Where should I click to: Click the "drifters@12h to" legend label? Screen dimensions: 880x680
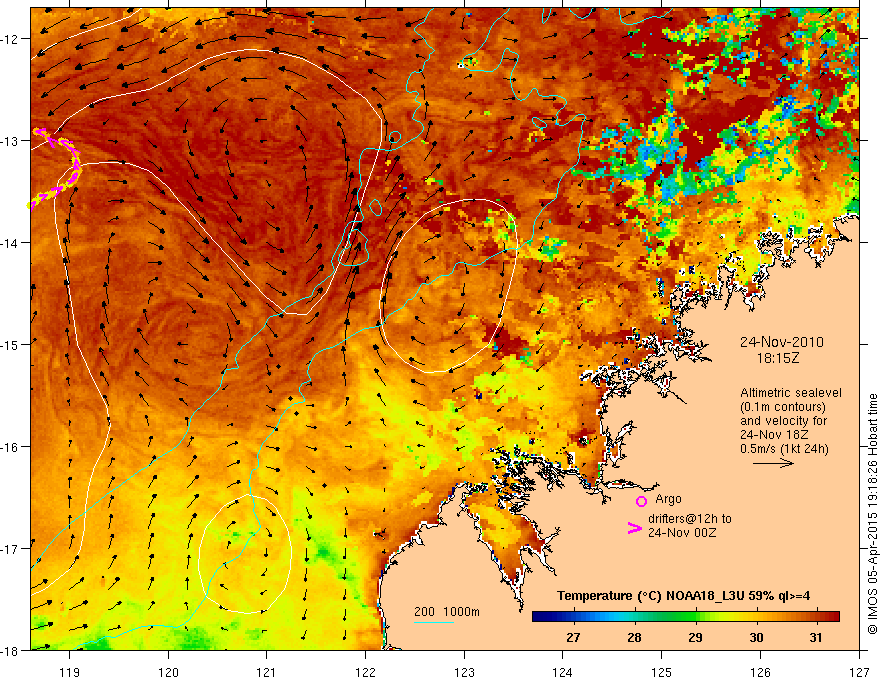tap(690, 518)
